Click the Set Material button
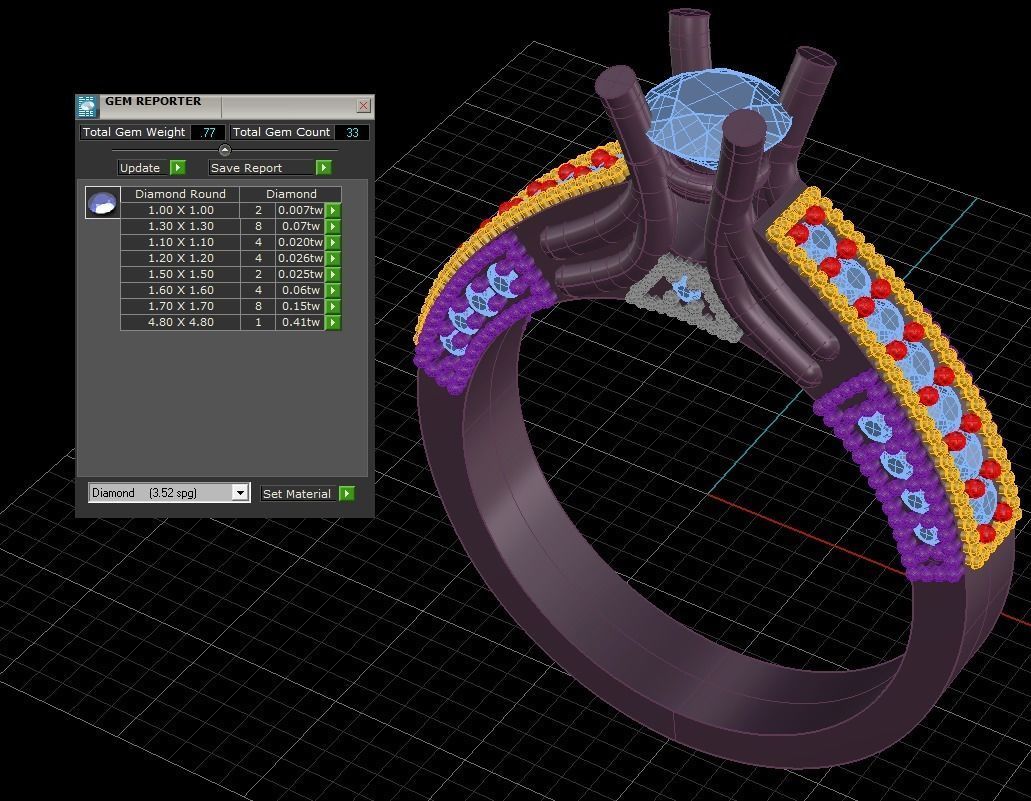Image resolution: width=1031 pixels, height=801 pixels. [299, 493]
